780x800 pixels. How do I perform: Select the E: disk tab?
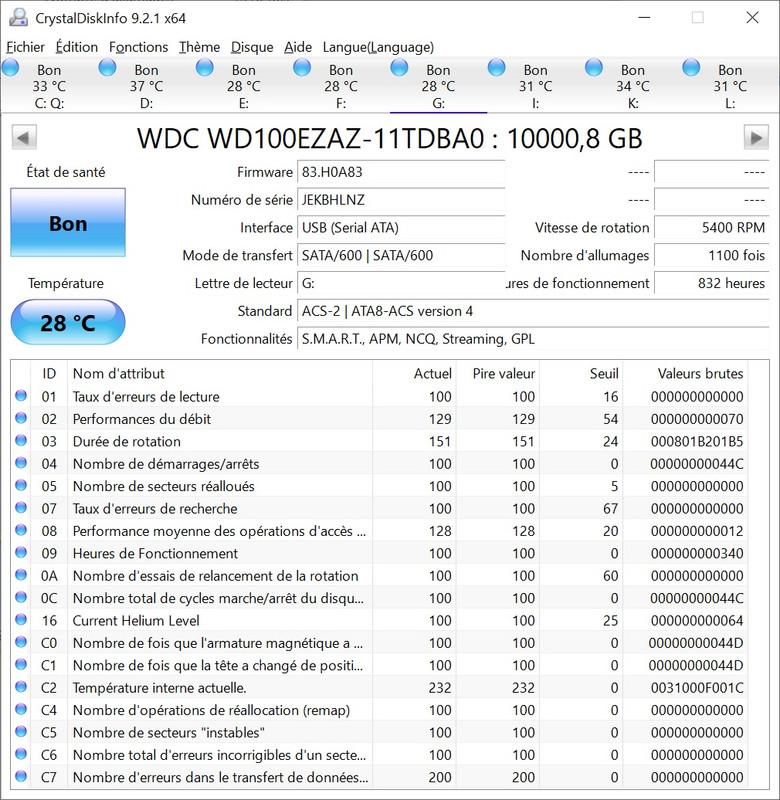[243, 85]
